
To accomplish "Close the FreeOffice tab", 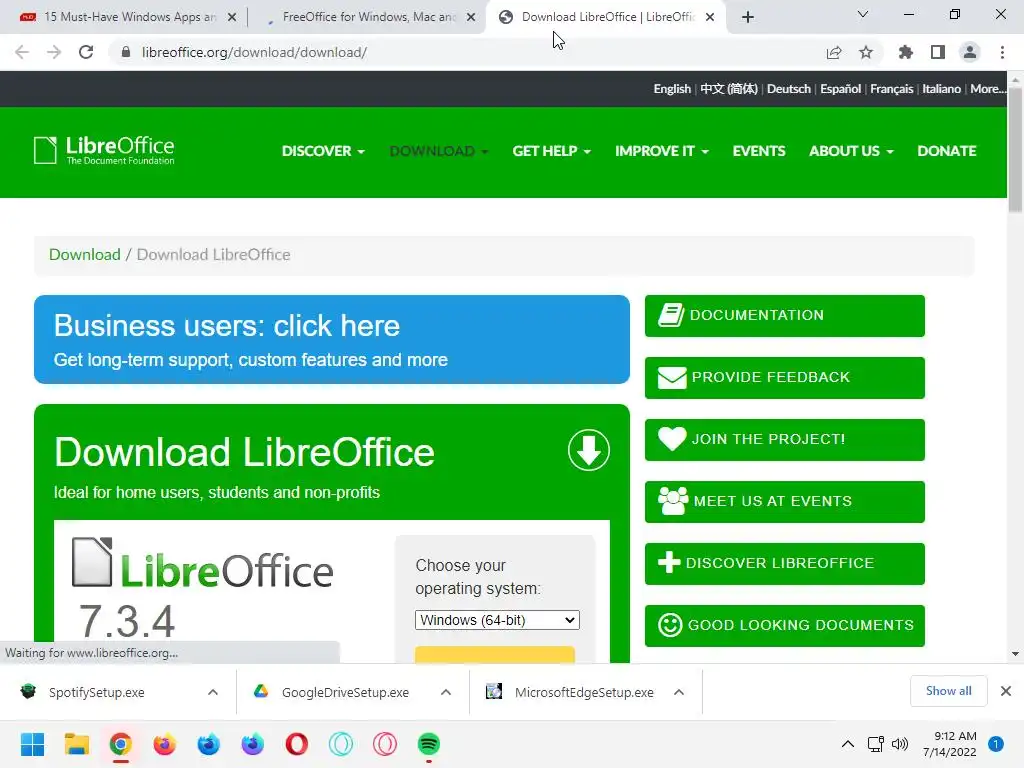I will [471, 18].
